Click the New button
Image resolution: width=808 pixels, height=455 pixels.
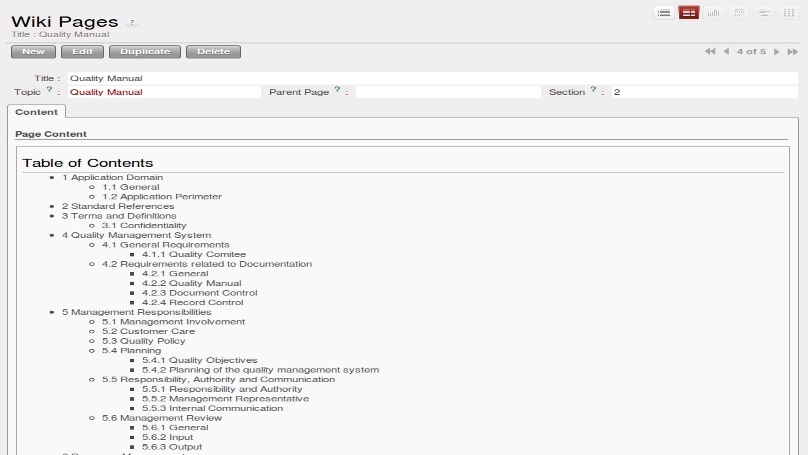pos(33,51)
